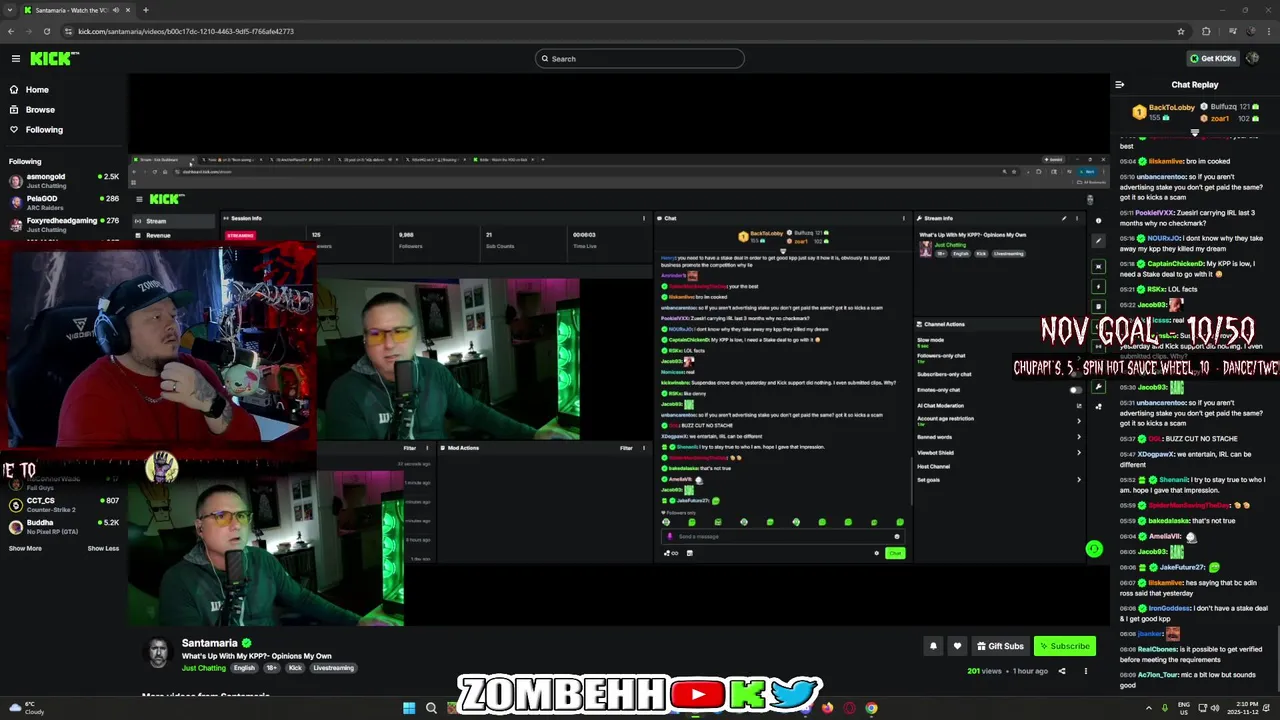Click the Just Chatting category link

click(204, 668)
